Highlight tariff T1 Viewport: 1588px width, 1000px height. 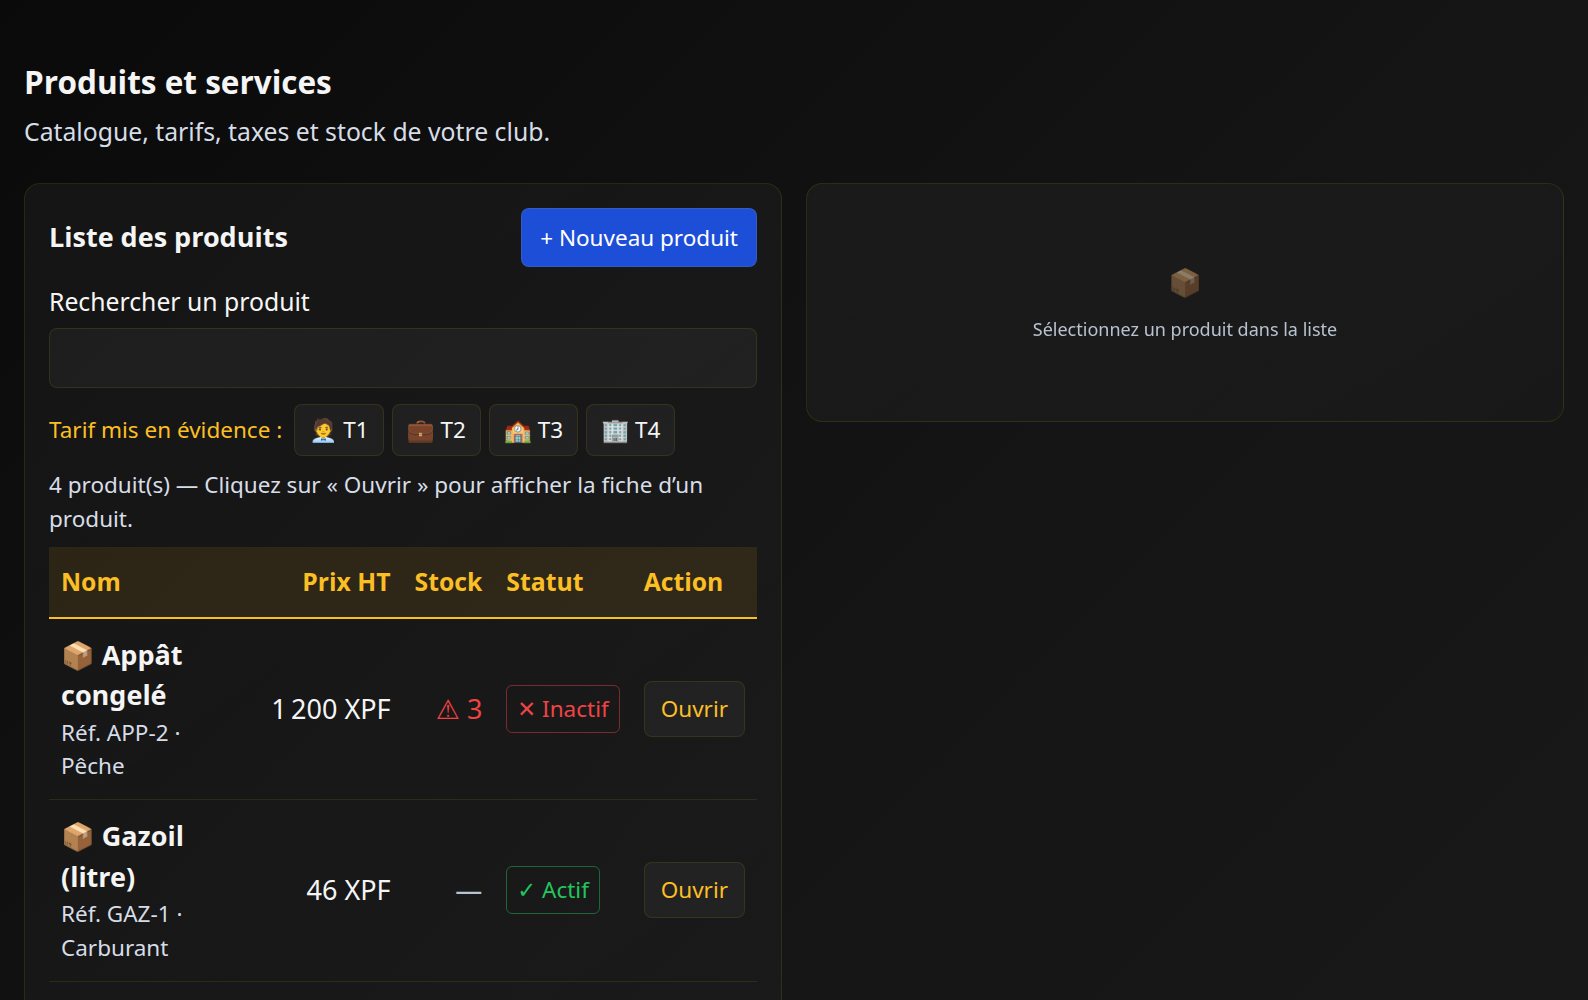pyautogui.click(x=339, y=430)
